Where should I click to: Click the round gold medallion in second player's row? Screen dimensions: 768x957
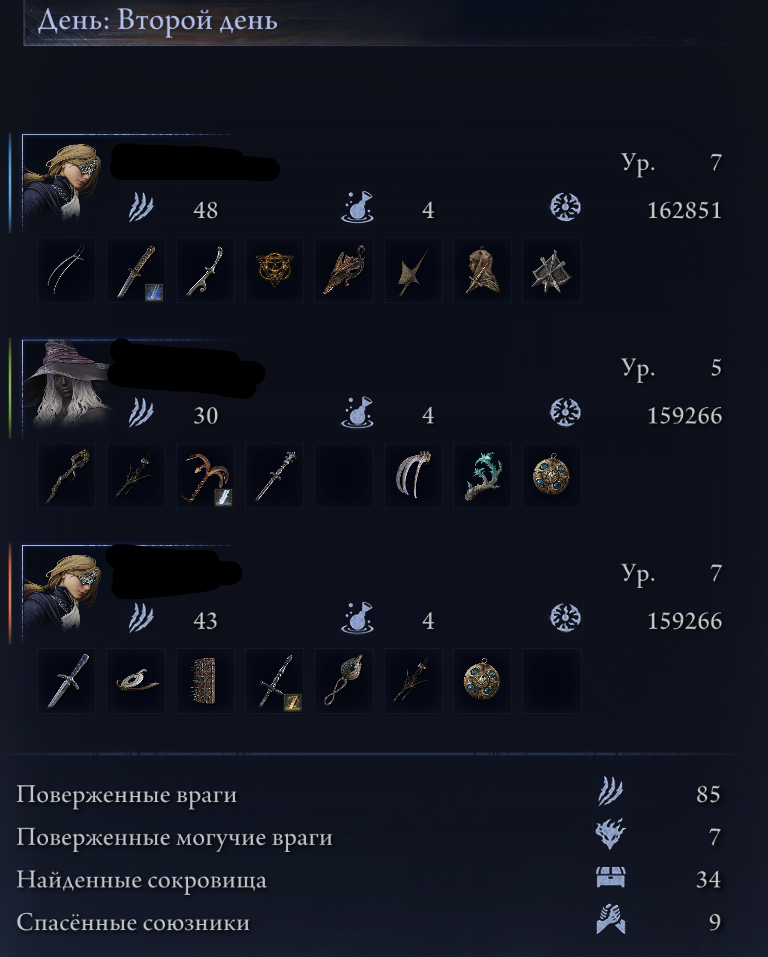point(552,475)
